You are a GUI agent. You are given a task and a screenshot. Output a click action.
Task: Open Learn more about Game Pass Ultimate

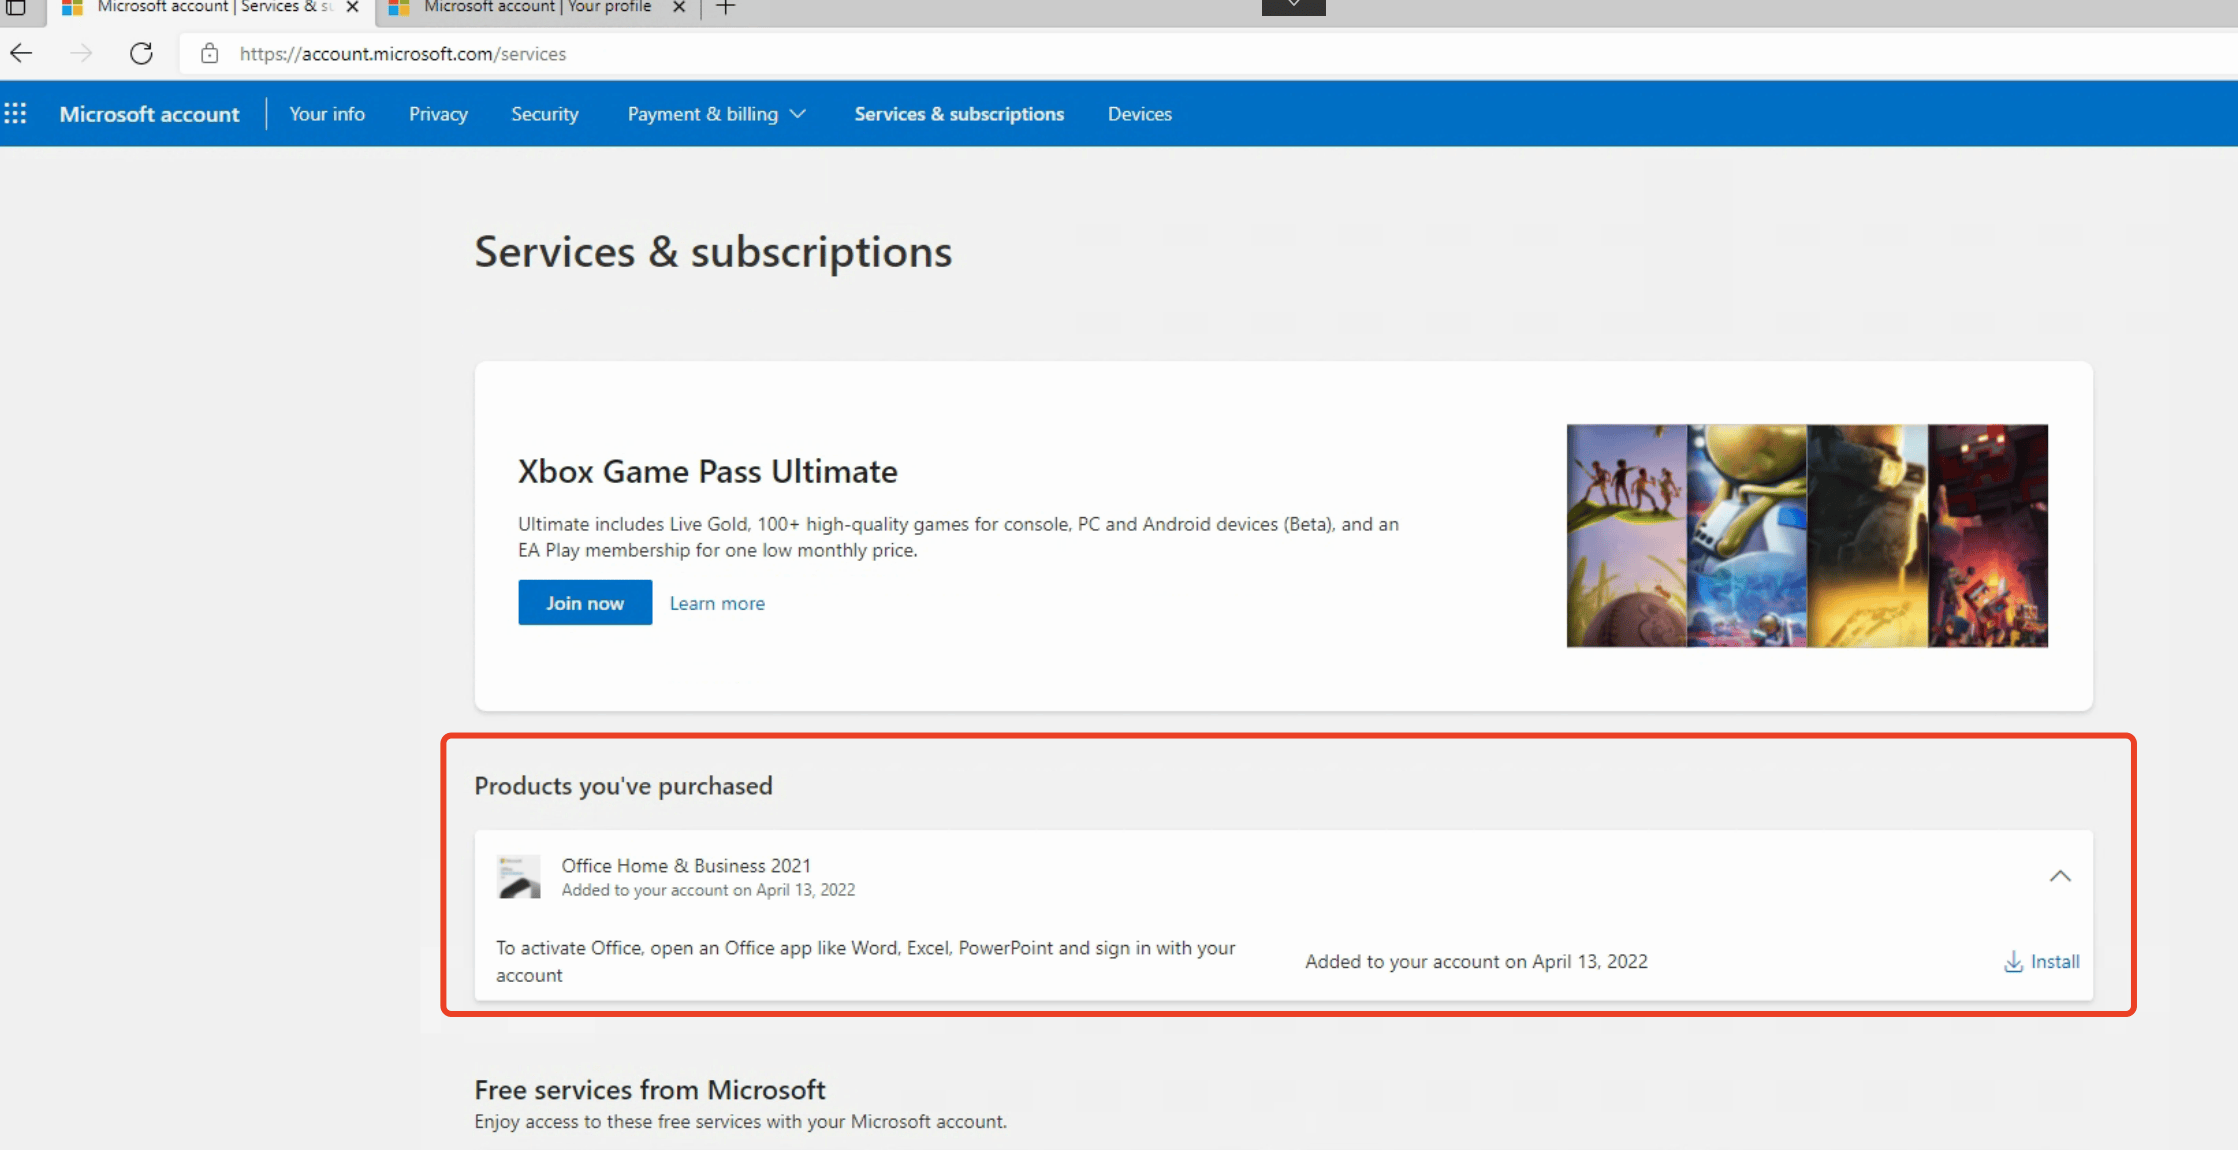tap(717, 603)
